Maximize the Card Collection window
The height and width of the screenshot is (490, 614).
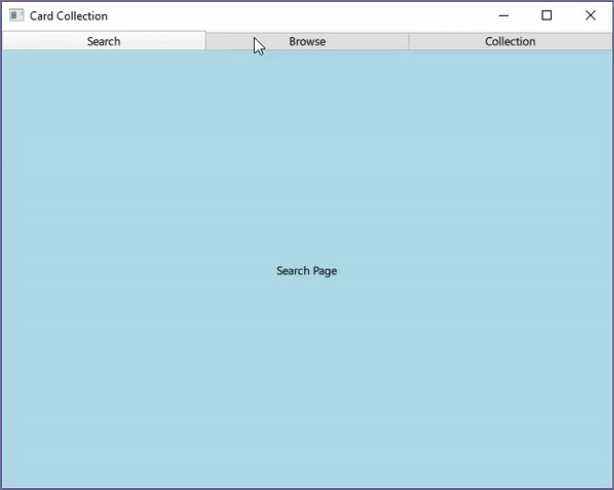tap(547, 16)
